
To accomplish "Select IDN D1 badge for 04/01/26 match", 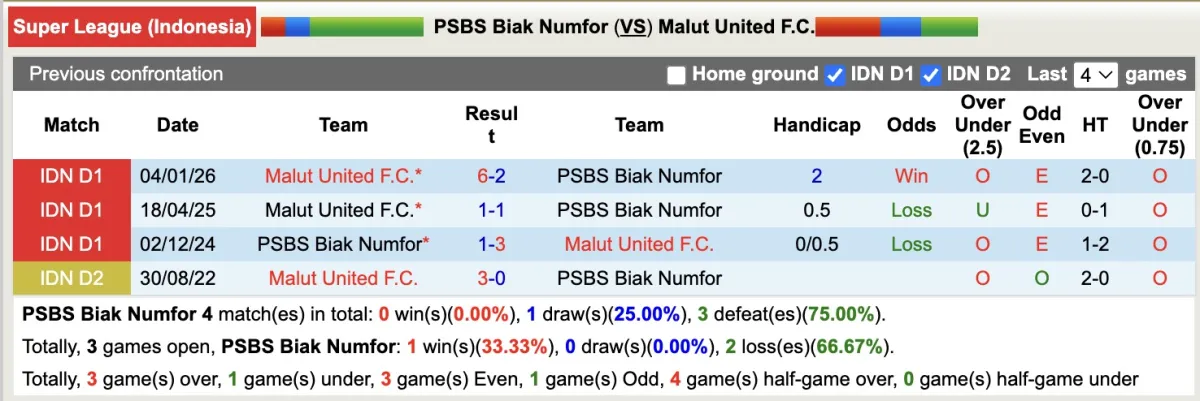I will [71, 176].
